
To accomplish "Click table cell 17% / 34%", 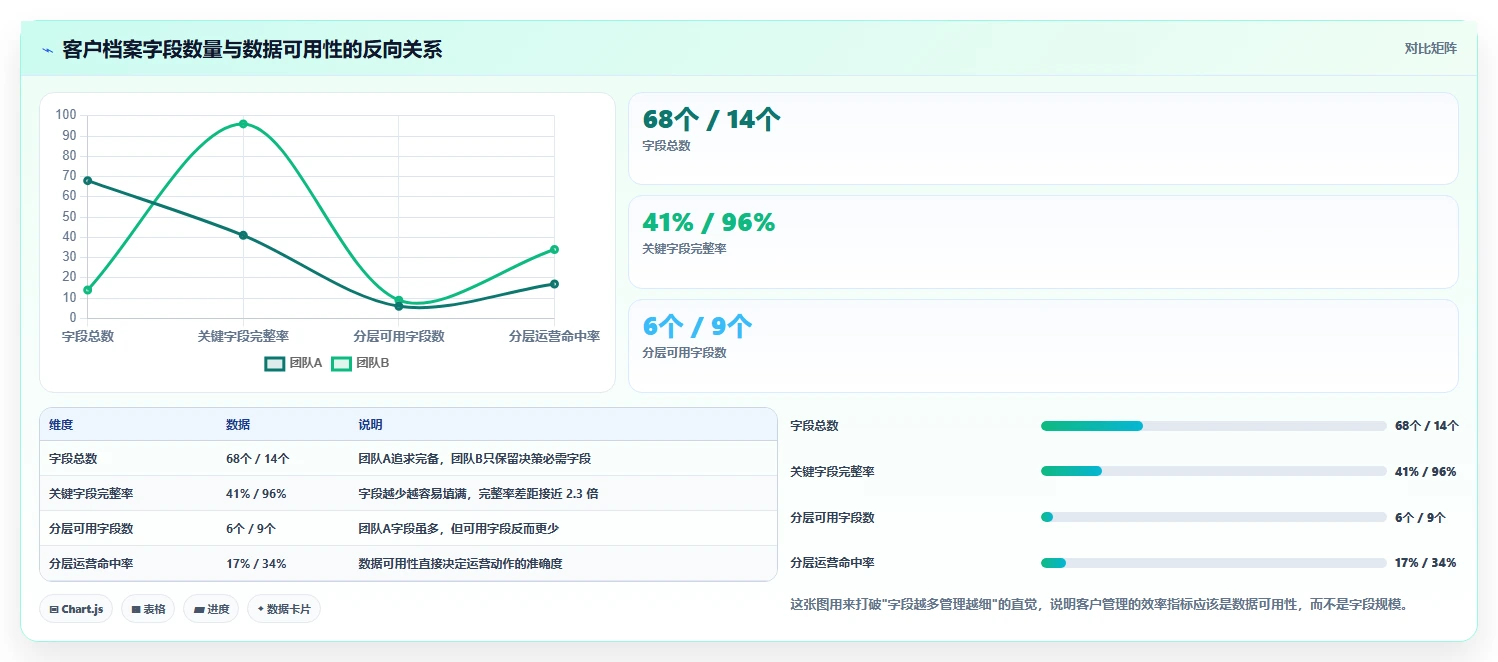I will click(256, 564).
